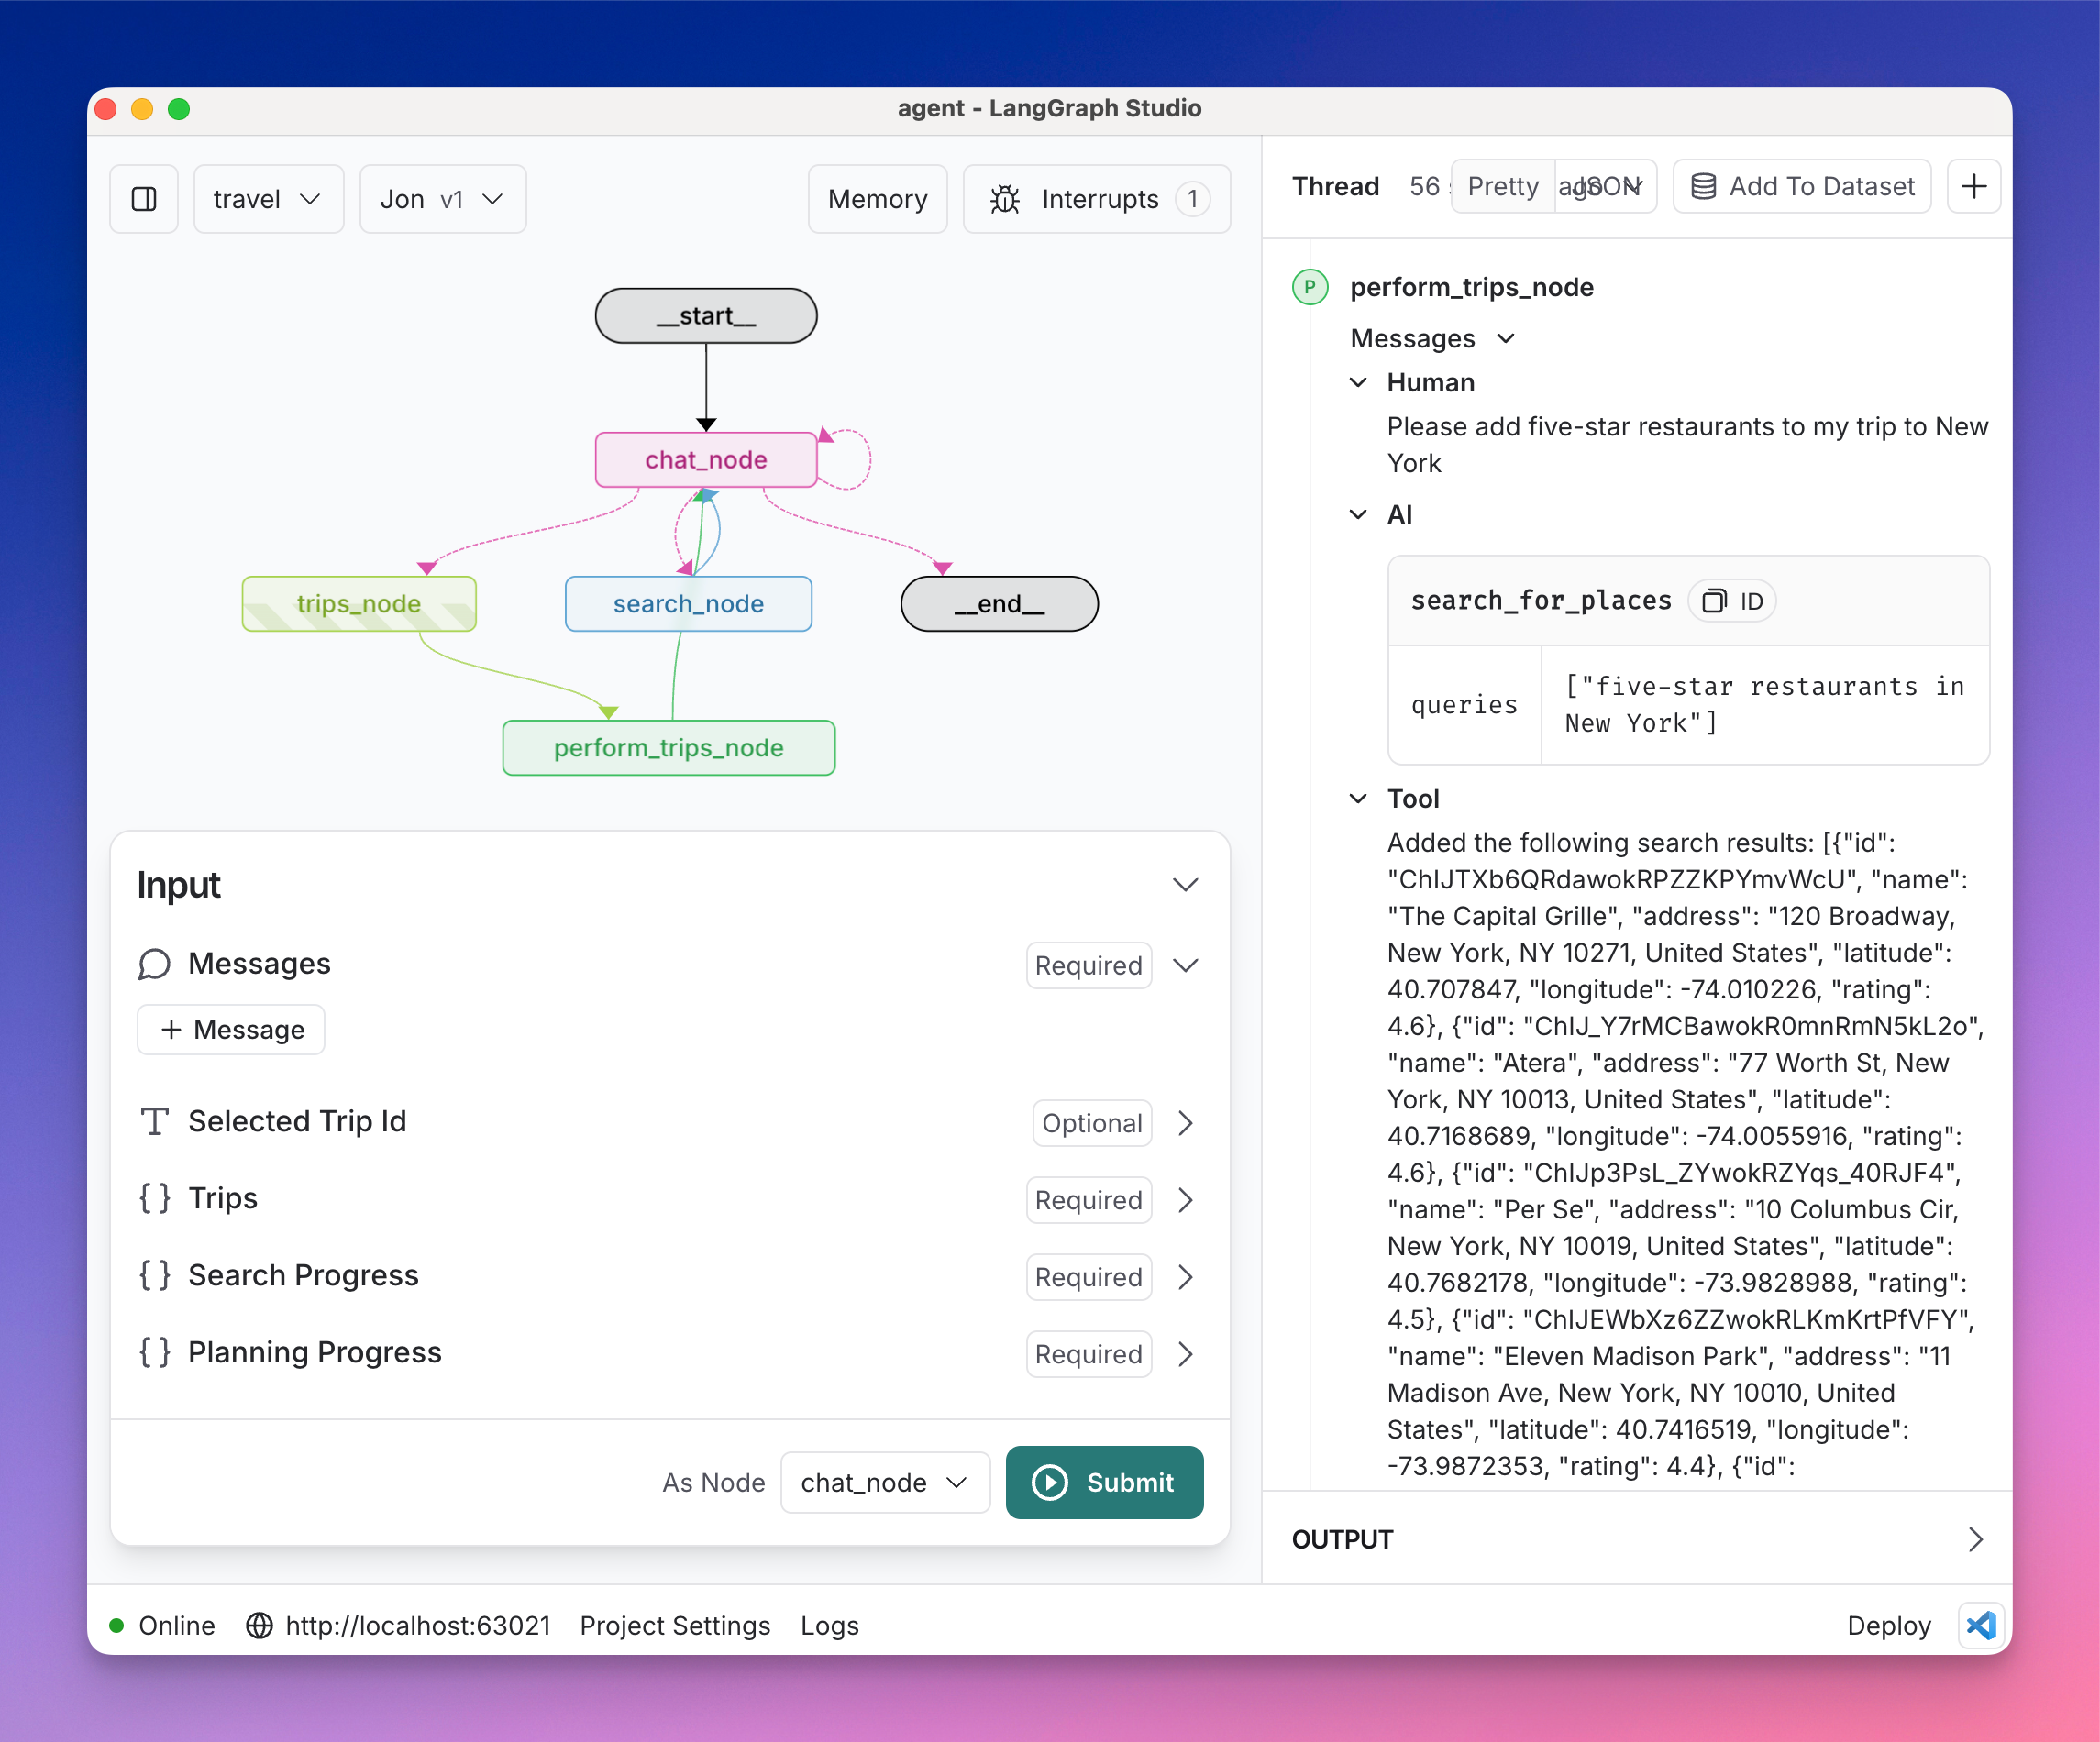The image size is (2100, 1742).
Task: Expand the Selected Trip Id field
Action: (1185, 1122)
